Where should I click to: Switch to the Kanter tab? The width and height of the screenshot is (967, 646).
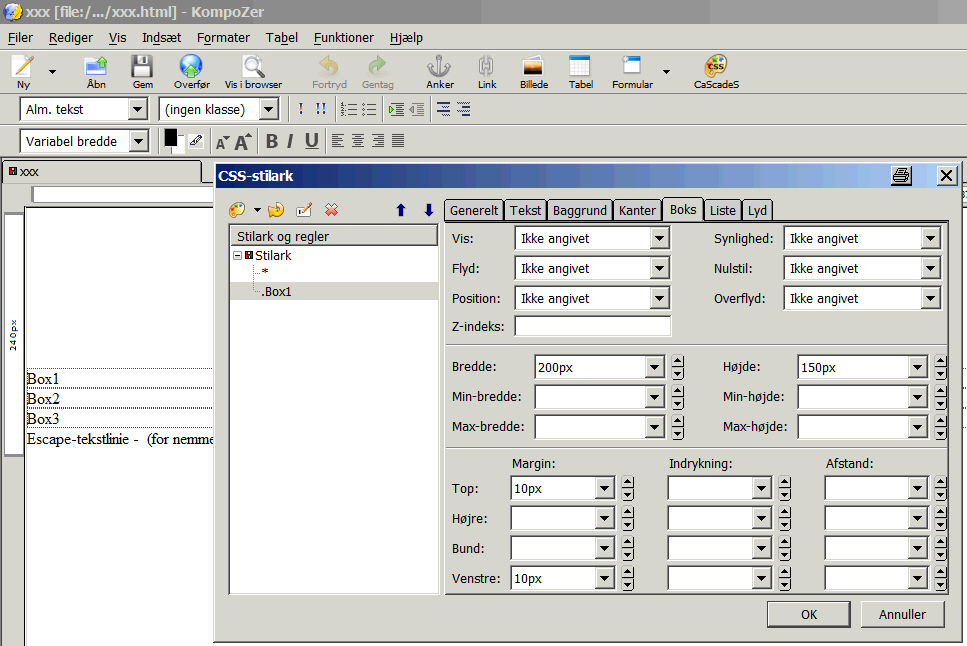pos(637,211)
